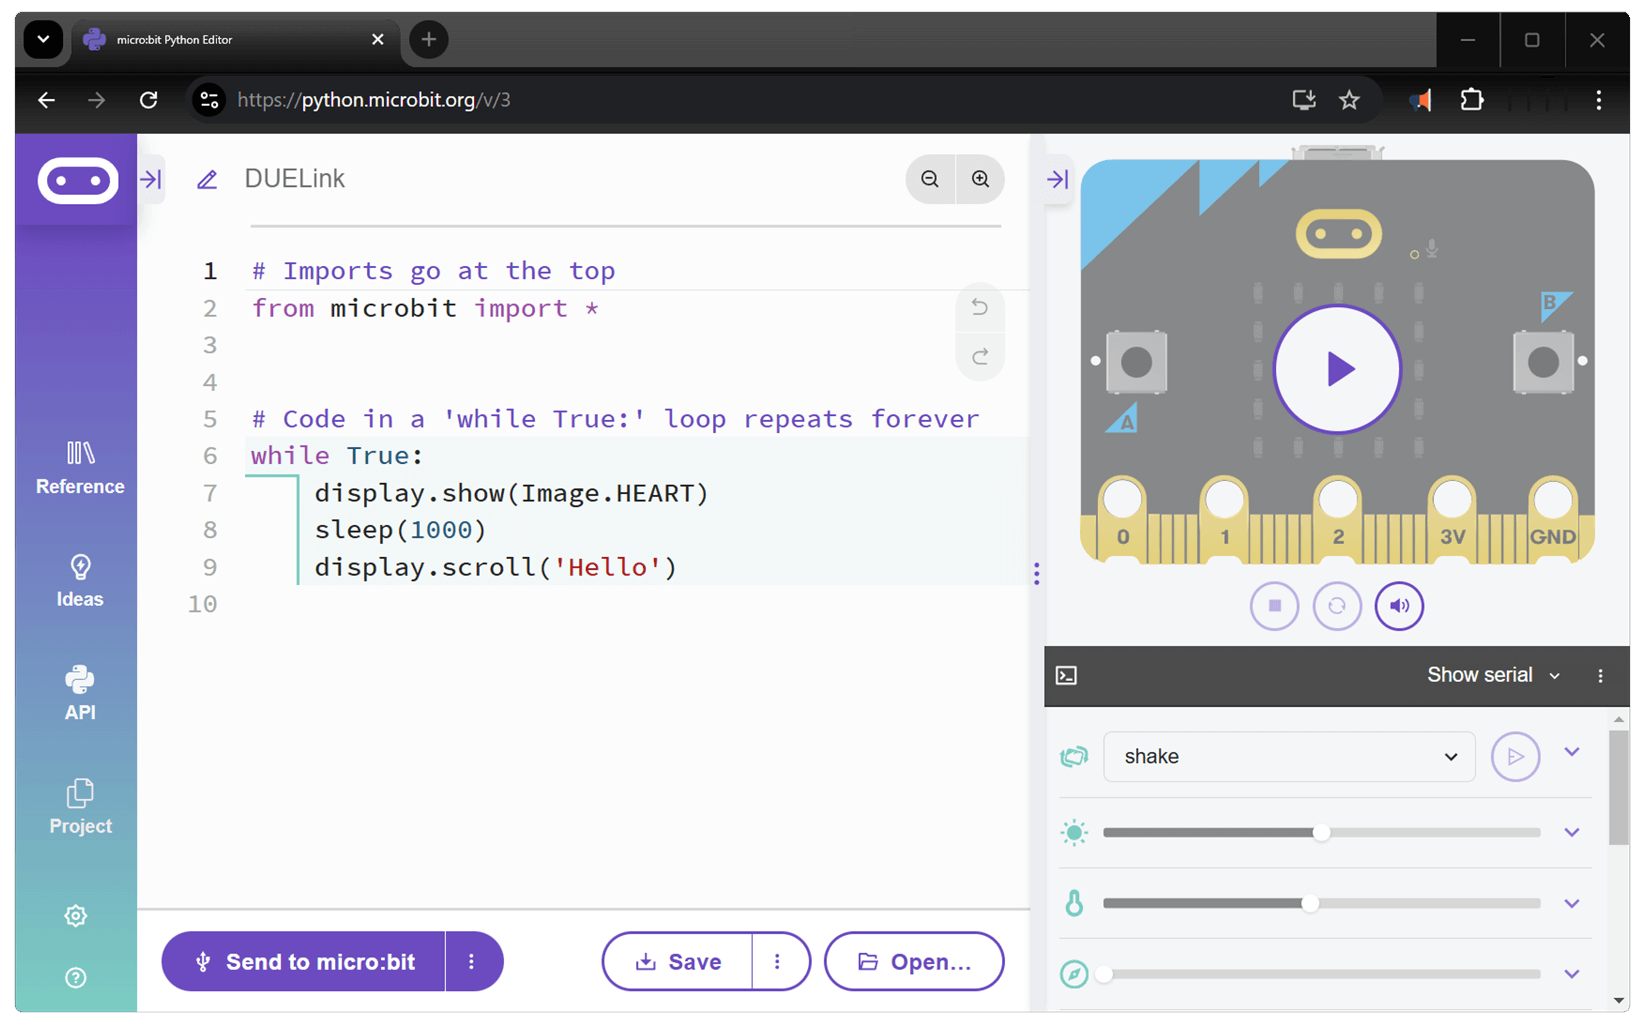The image size is (1647, 1029).
Task: Start the simulator with play button
Action: (x=1337, y=369)
